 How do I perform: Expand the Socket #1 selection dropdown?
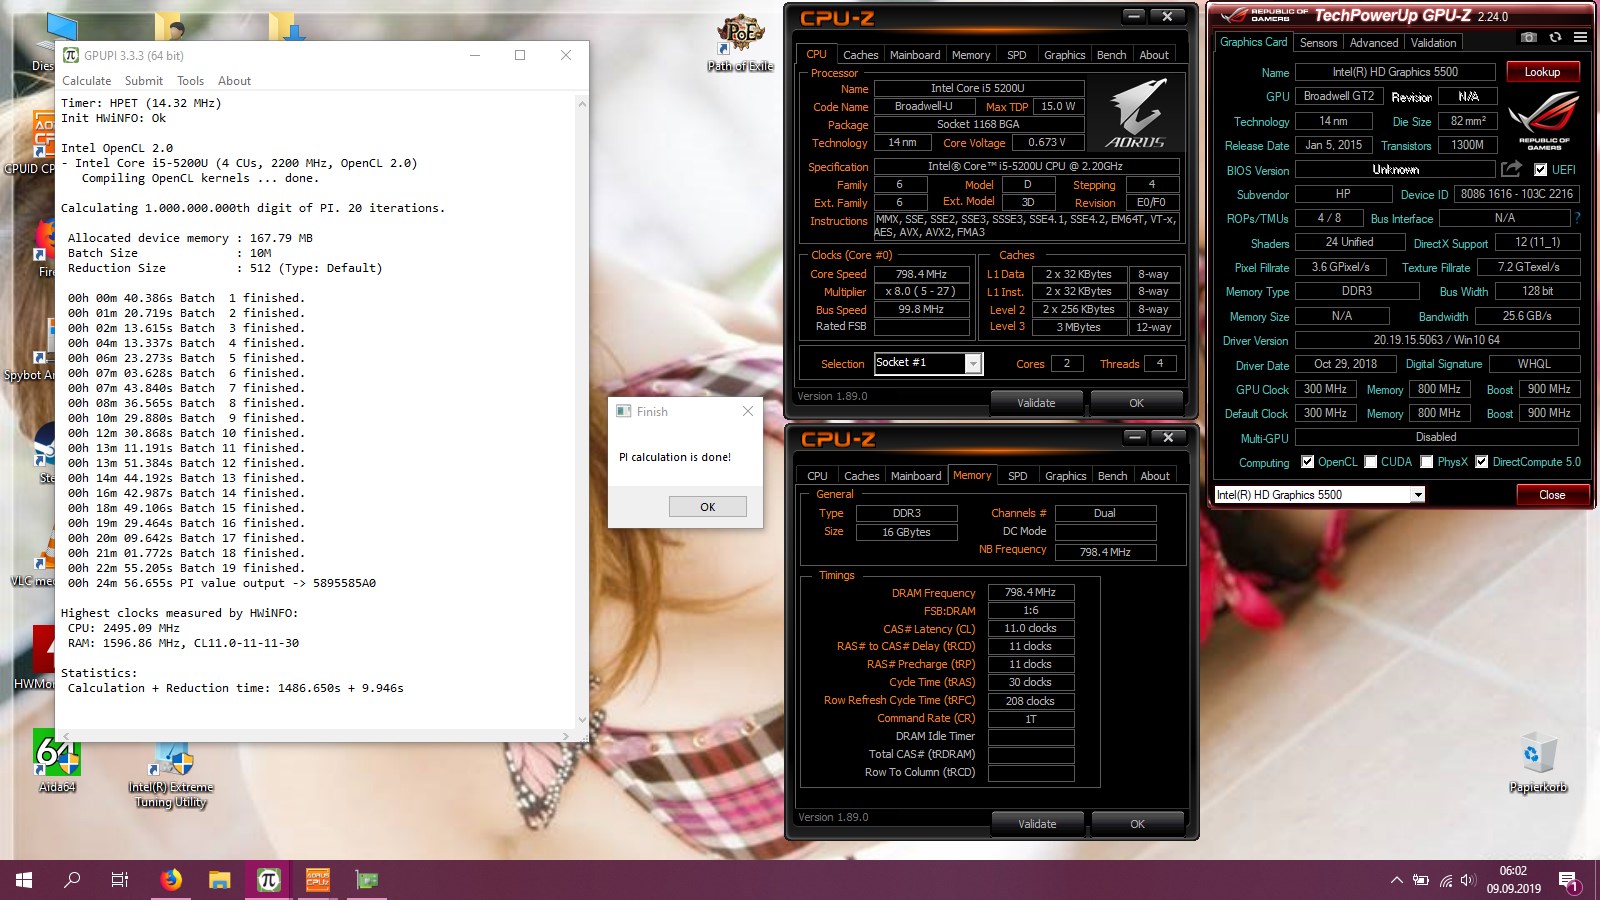click(x=972, y=364)
